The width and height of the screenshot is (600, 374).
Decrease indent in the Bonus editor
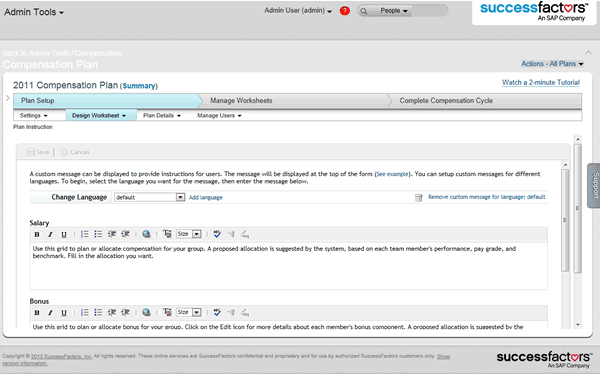[x=112, y=312]
